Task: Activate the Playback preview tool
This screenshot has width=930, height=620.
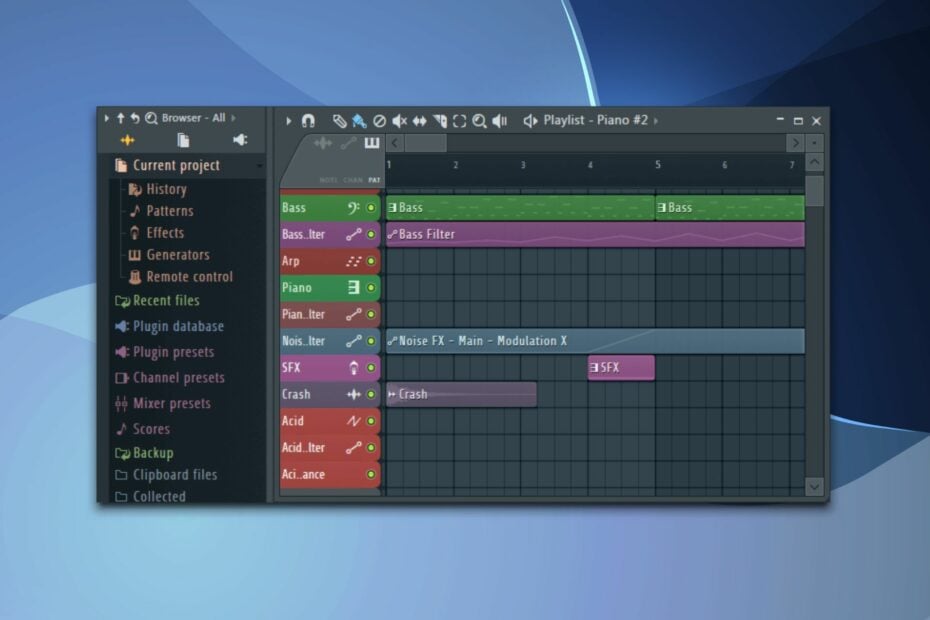Action: coord(499,120)
